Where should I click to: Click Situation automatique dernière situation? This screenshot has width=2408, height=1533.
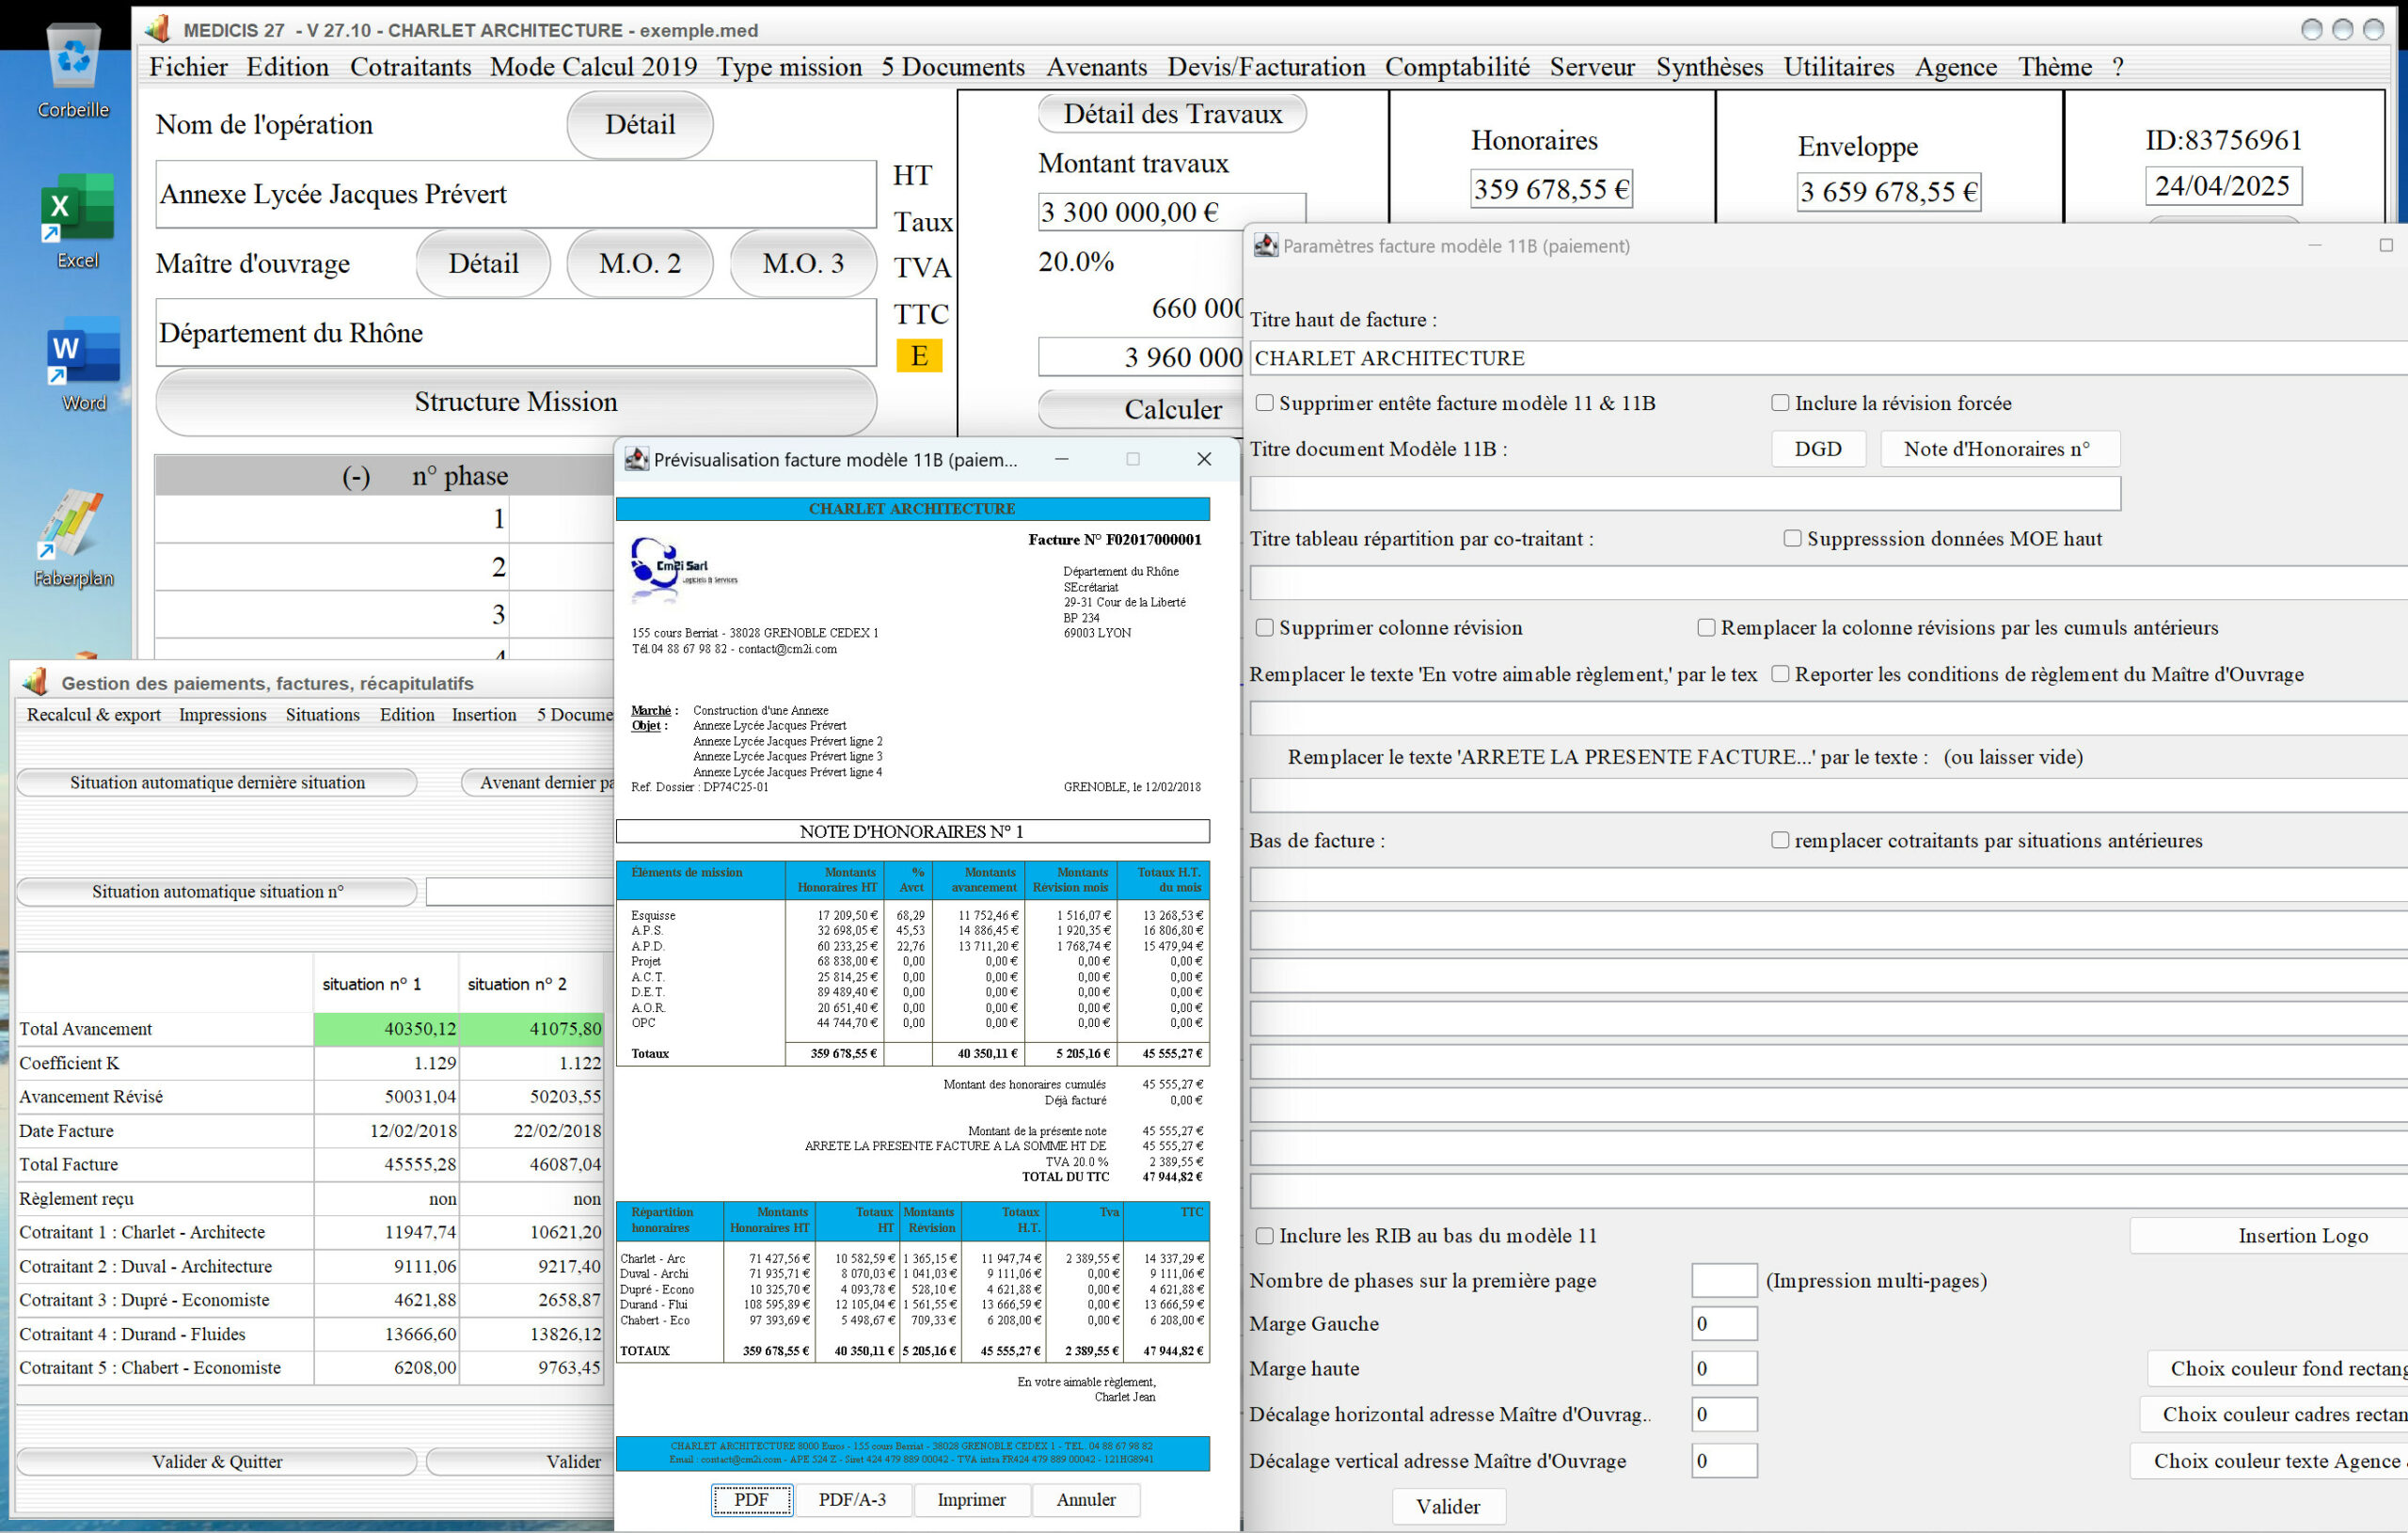pos(217,782)
